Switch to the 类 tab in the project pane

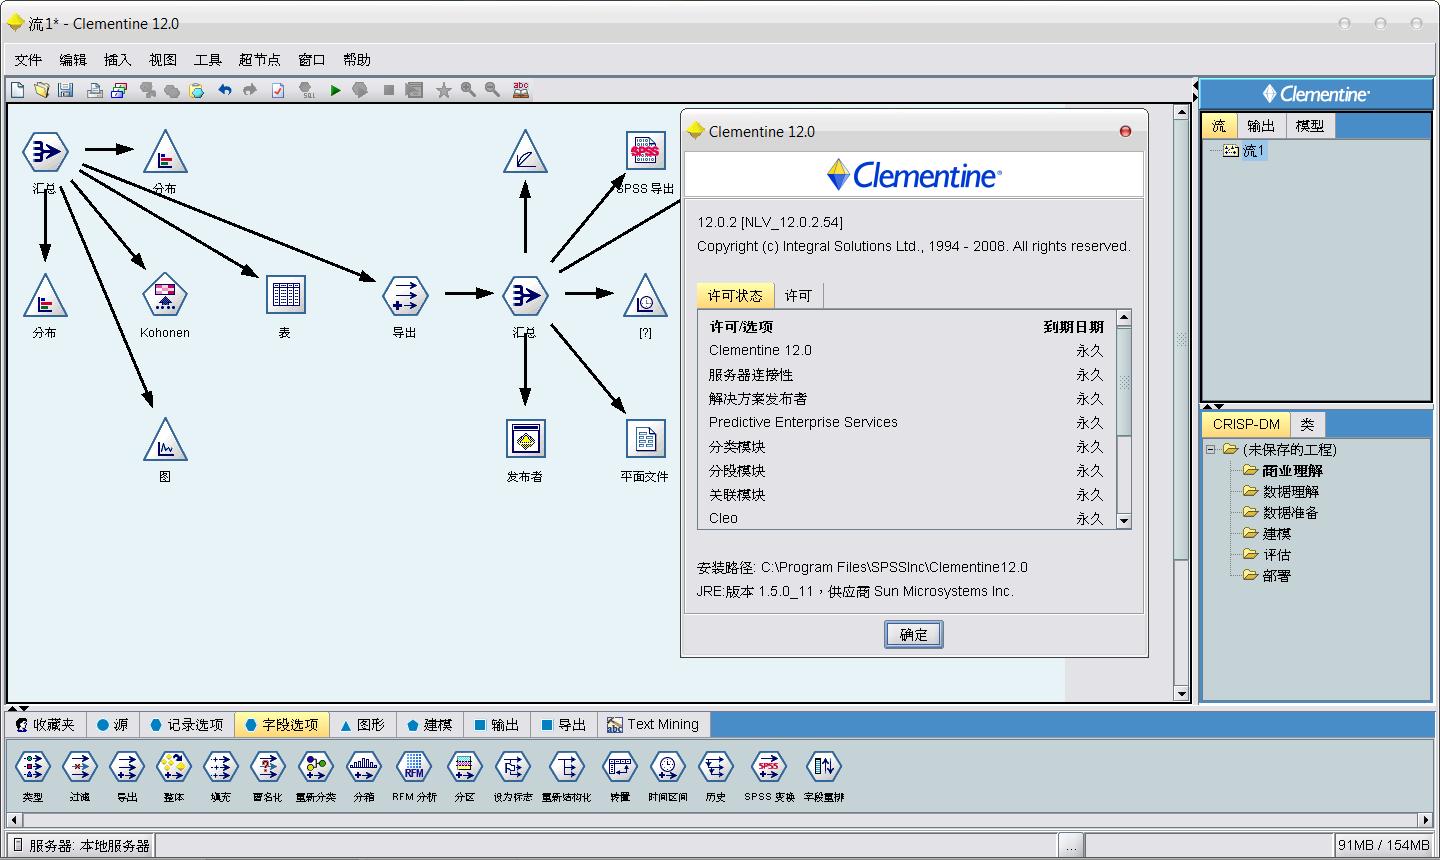[x=1307, y=424]
